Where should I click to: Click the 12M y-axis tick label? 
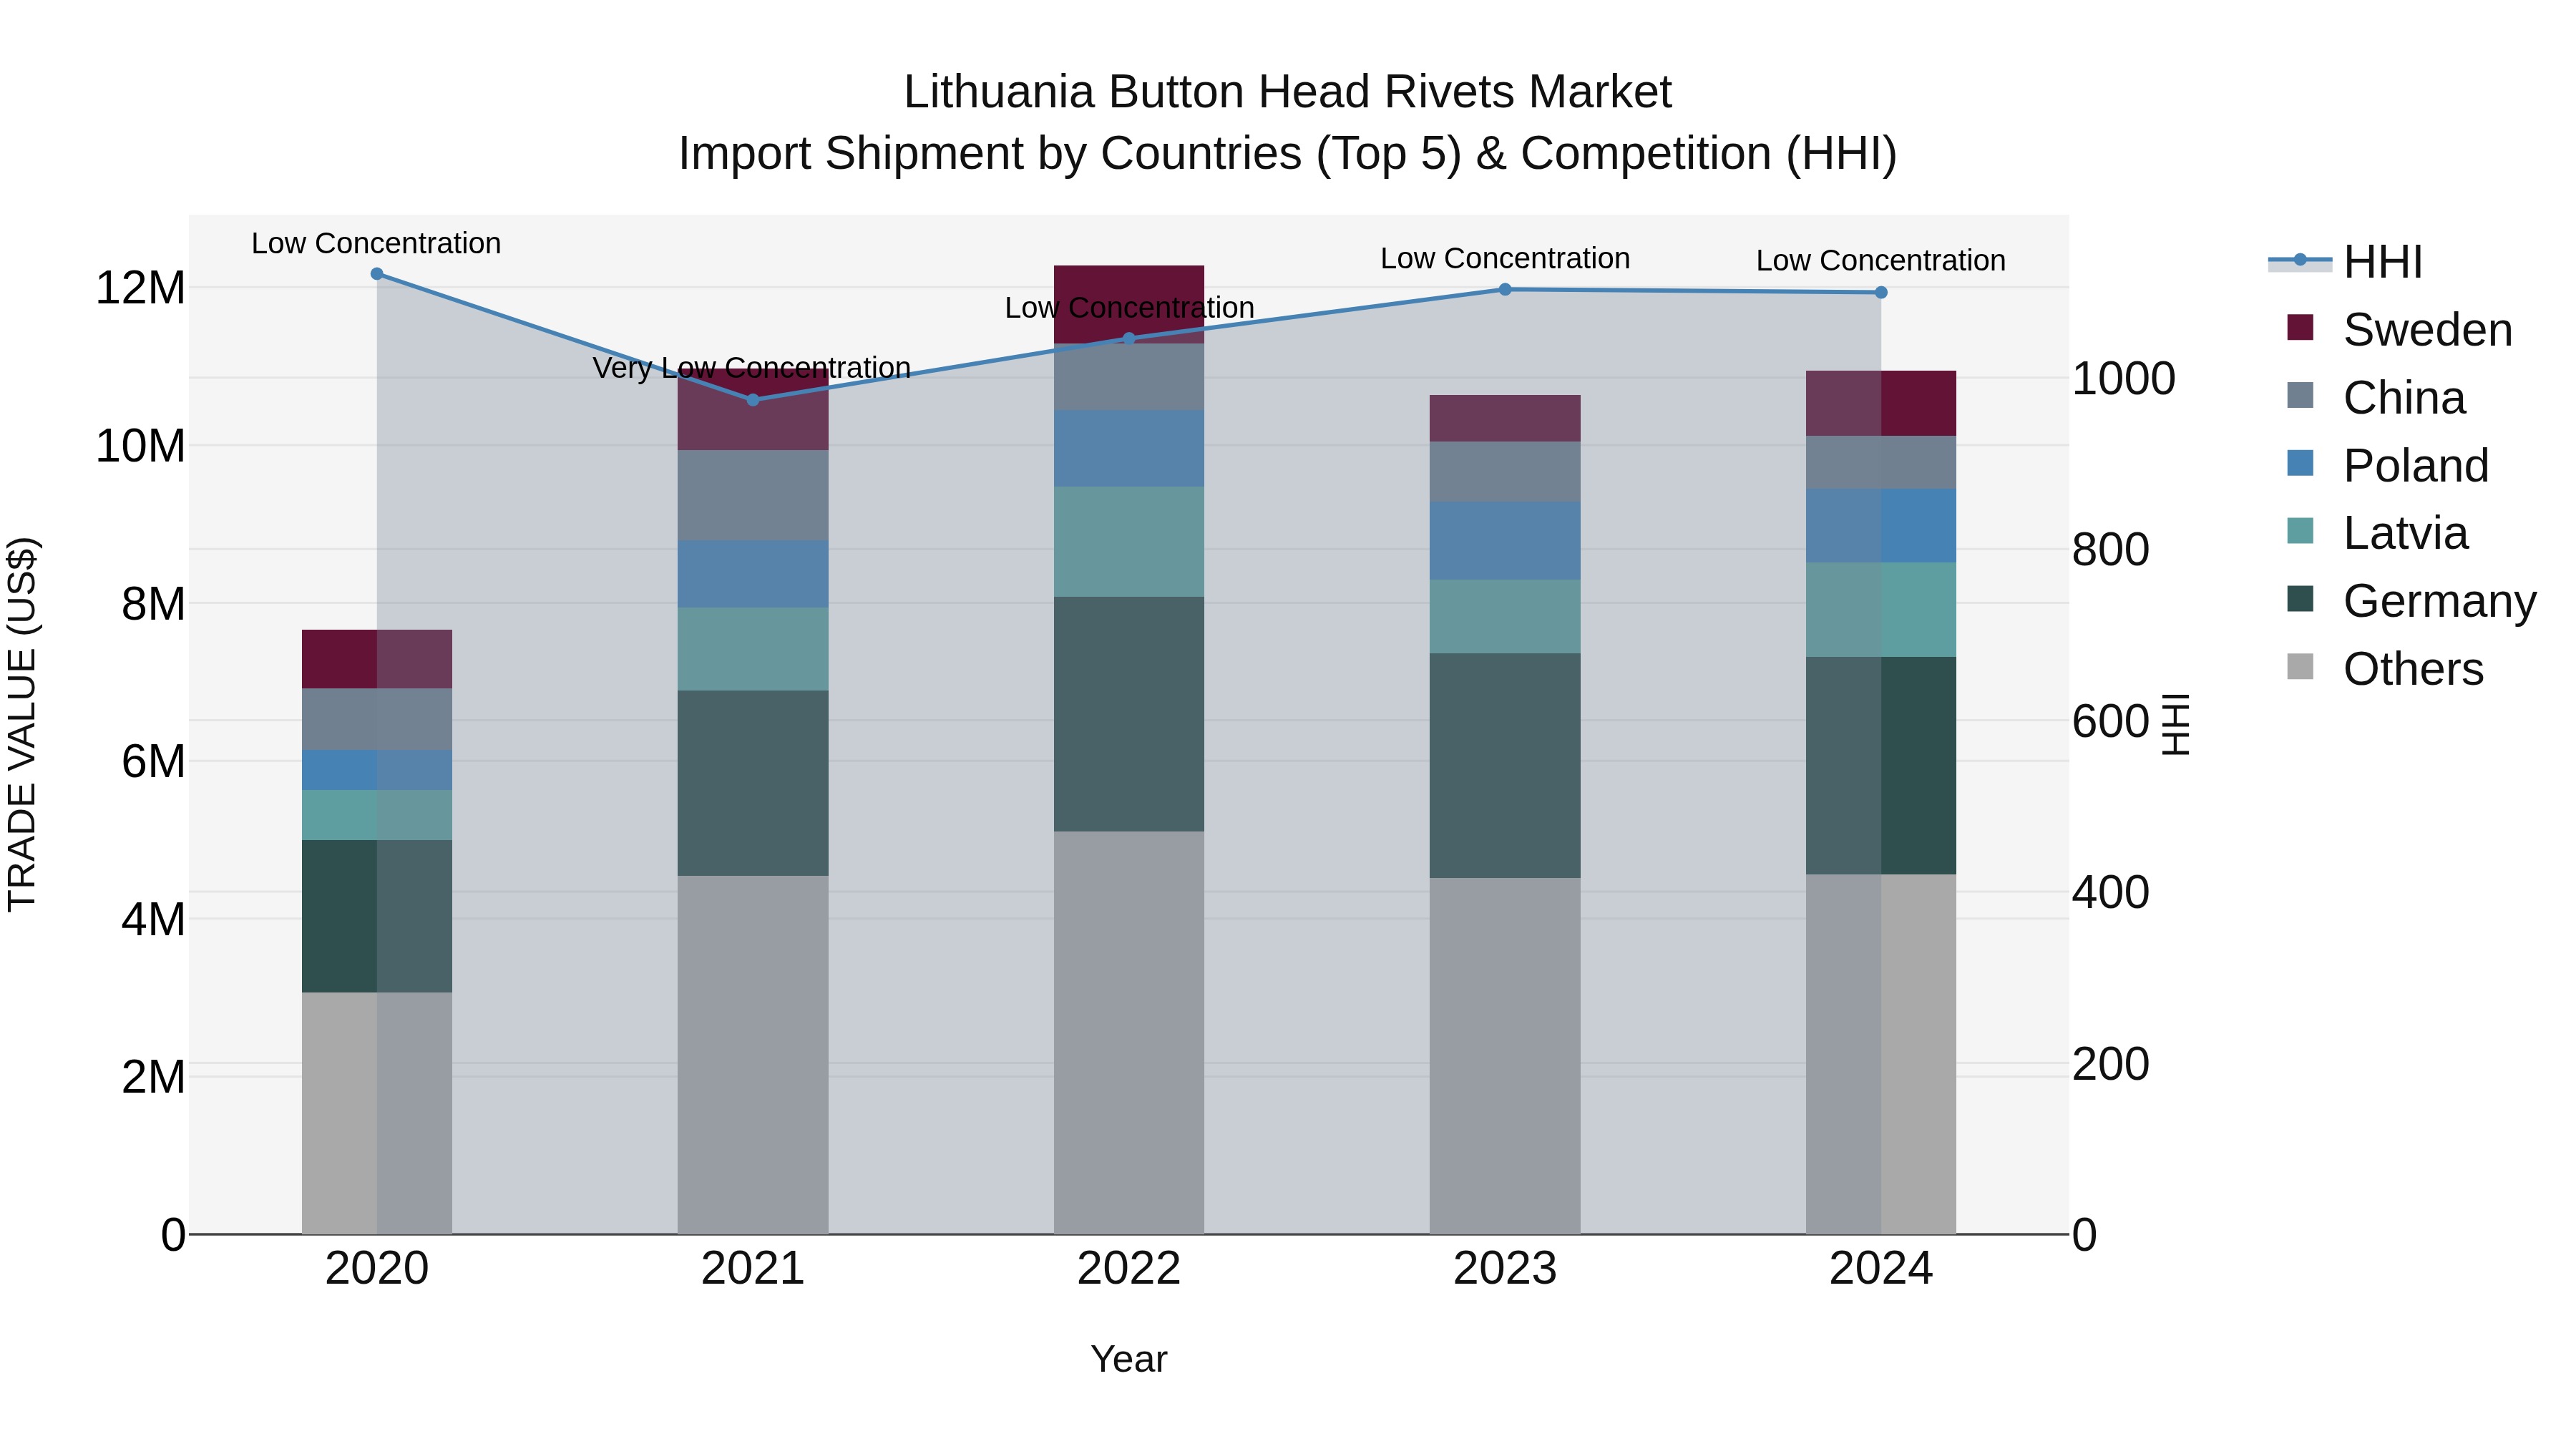tap(140, 288)
